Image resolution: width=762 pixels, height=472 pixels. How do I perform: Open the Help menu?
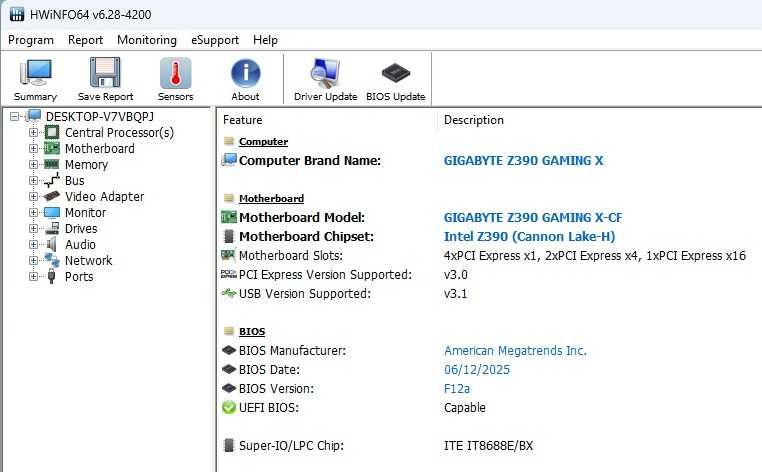265,40
